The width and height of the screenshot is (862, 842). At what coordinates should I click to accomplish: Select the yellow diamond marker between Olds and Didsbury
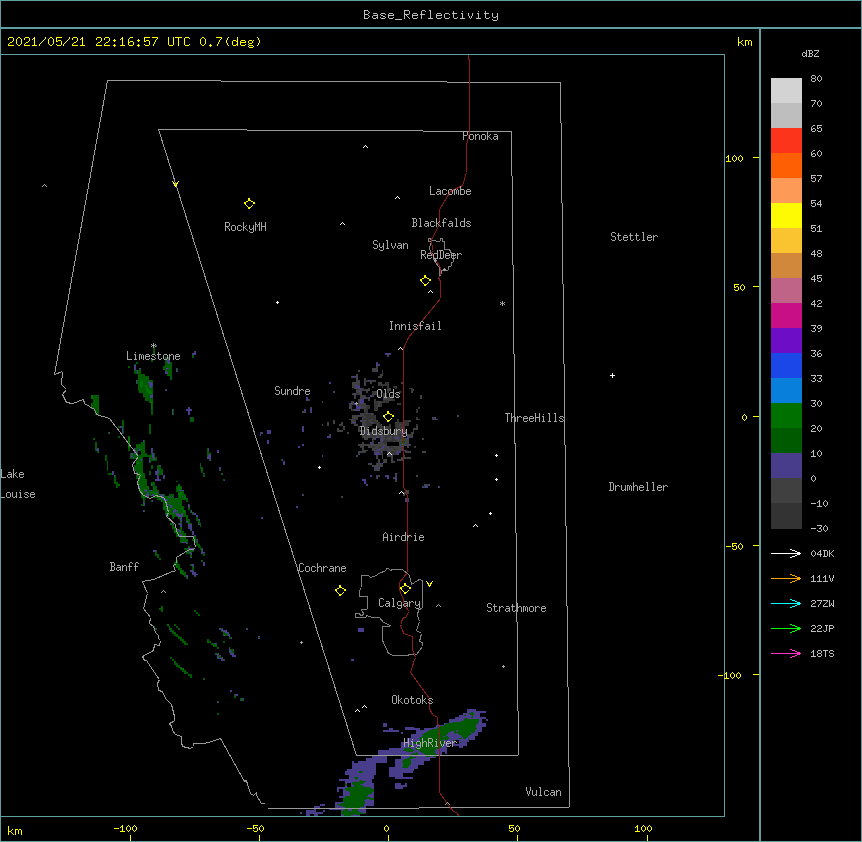point(388,417)
